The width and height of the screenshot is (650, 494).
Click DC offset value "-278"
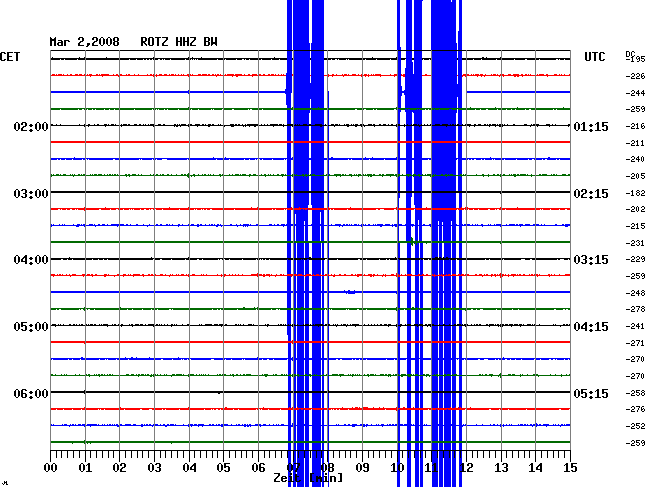(635, 309)
